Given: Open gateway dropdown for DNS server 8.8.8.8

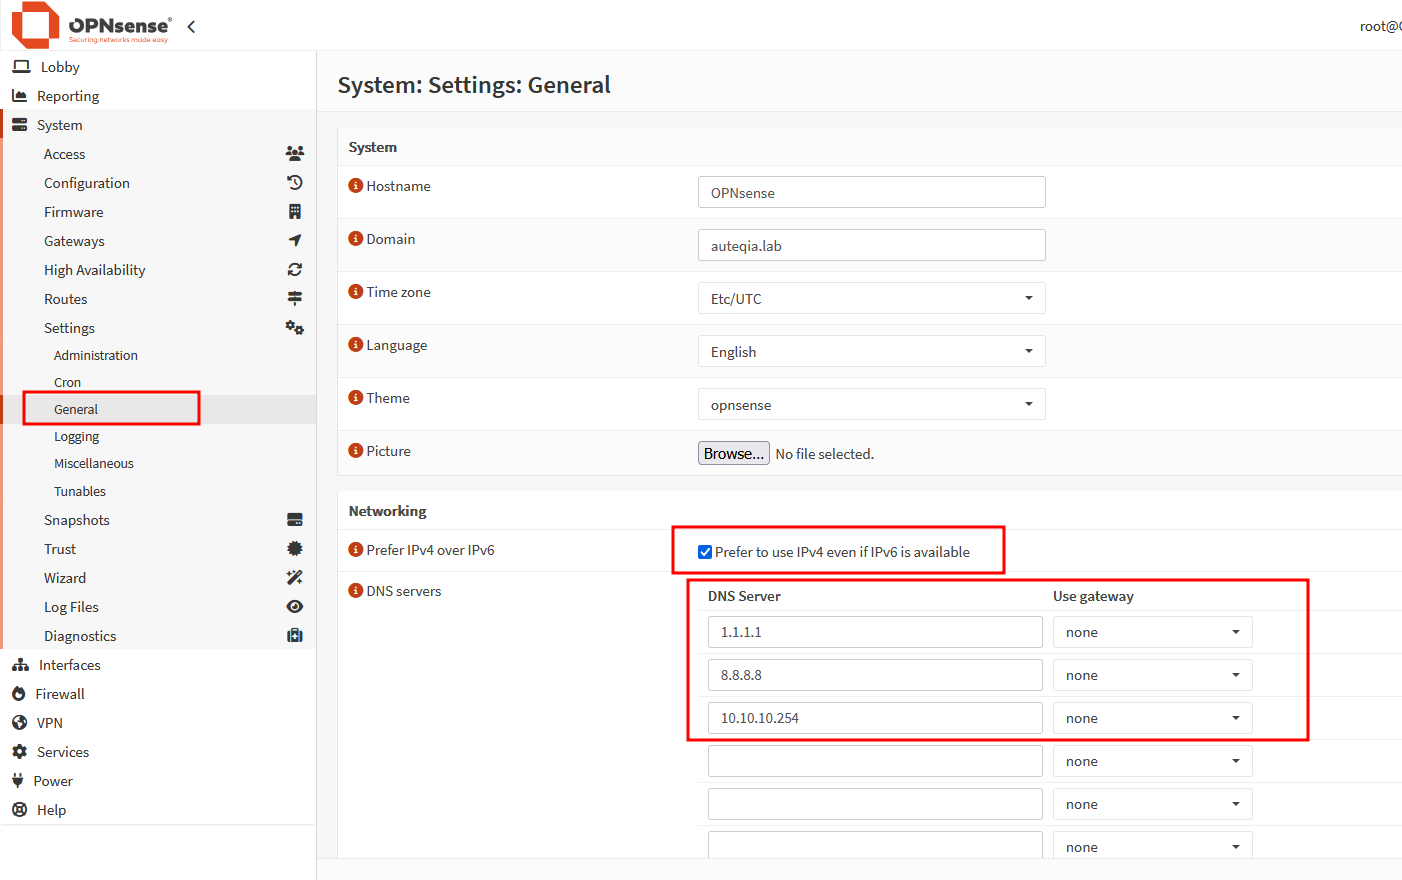Looking at the screenshot, I should click(x=1152, y=675).
